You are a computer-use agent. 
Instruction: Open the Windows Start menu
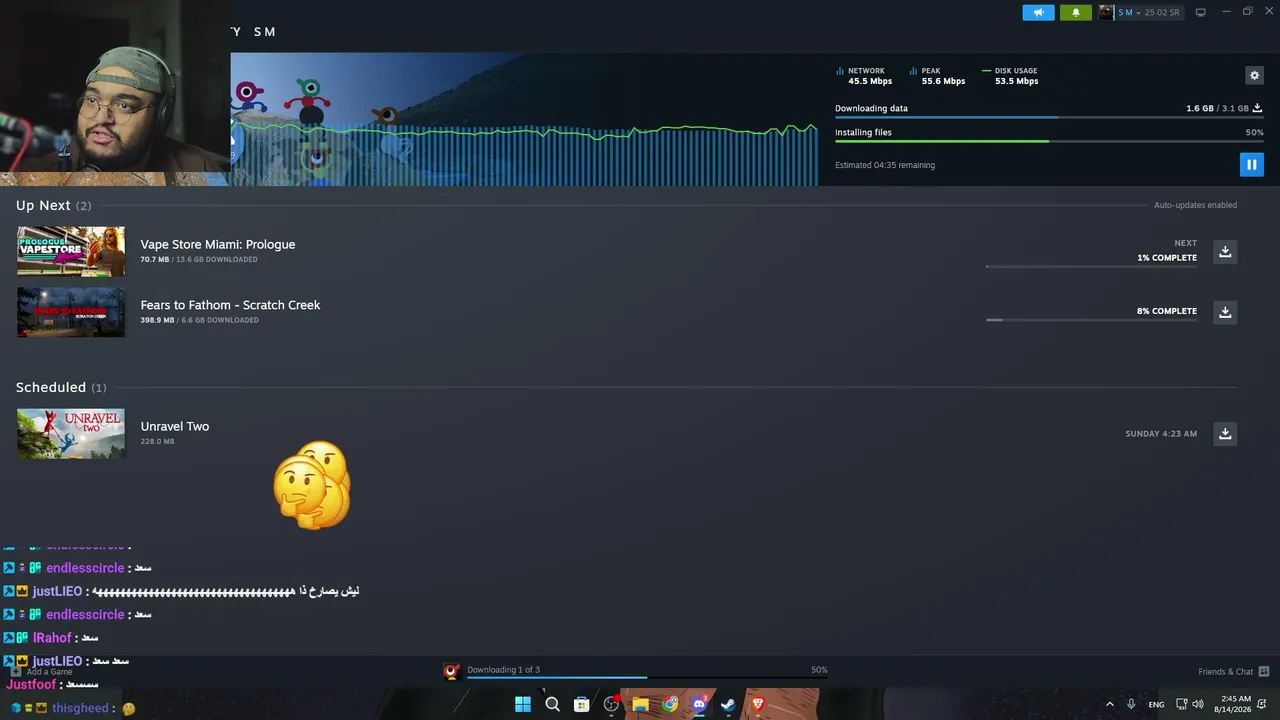(522, 704)
